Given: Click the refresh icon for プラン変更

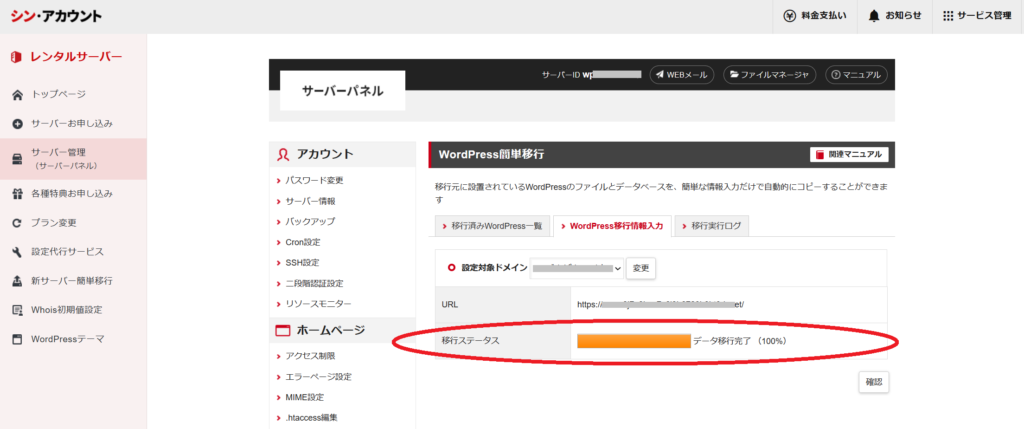Looking at the screenshot, I should [x=17, y=223].
